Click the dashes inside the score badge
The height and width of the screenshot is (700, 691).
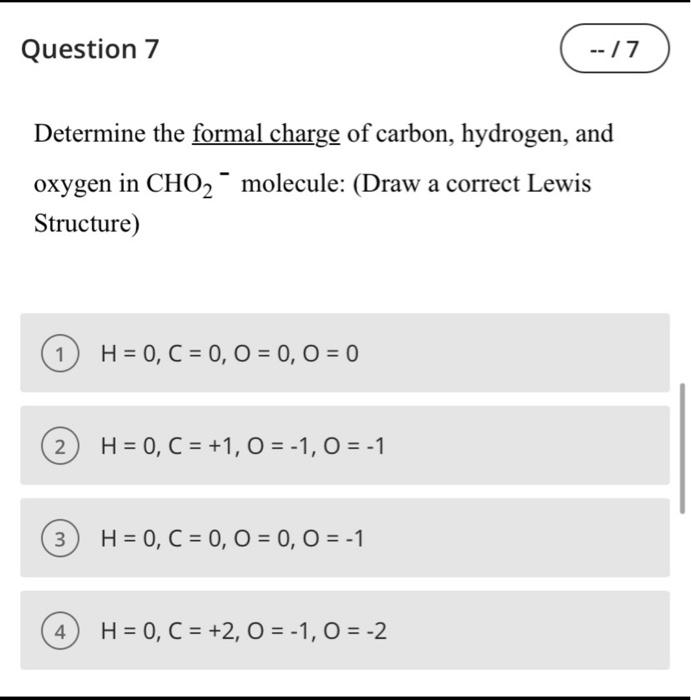click(x=596, y=50)
